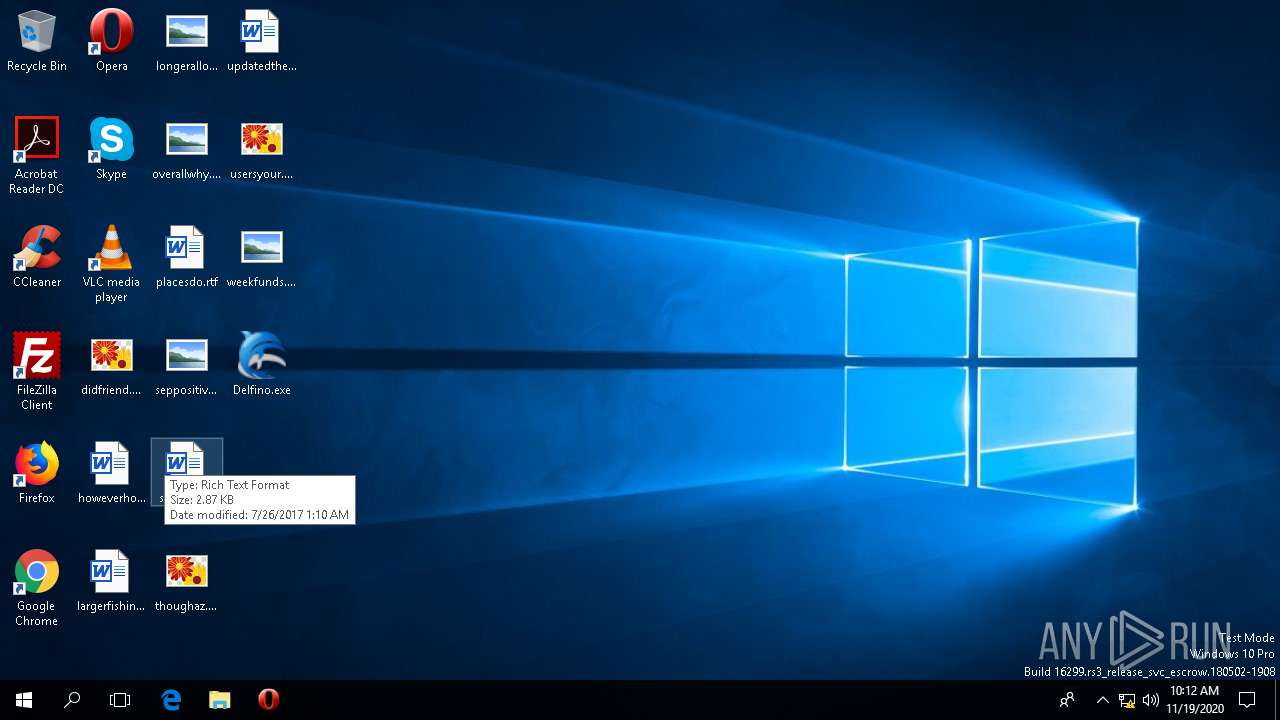
Task: Open FileZilla Client shortcut
Action: tap(37, 371)
